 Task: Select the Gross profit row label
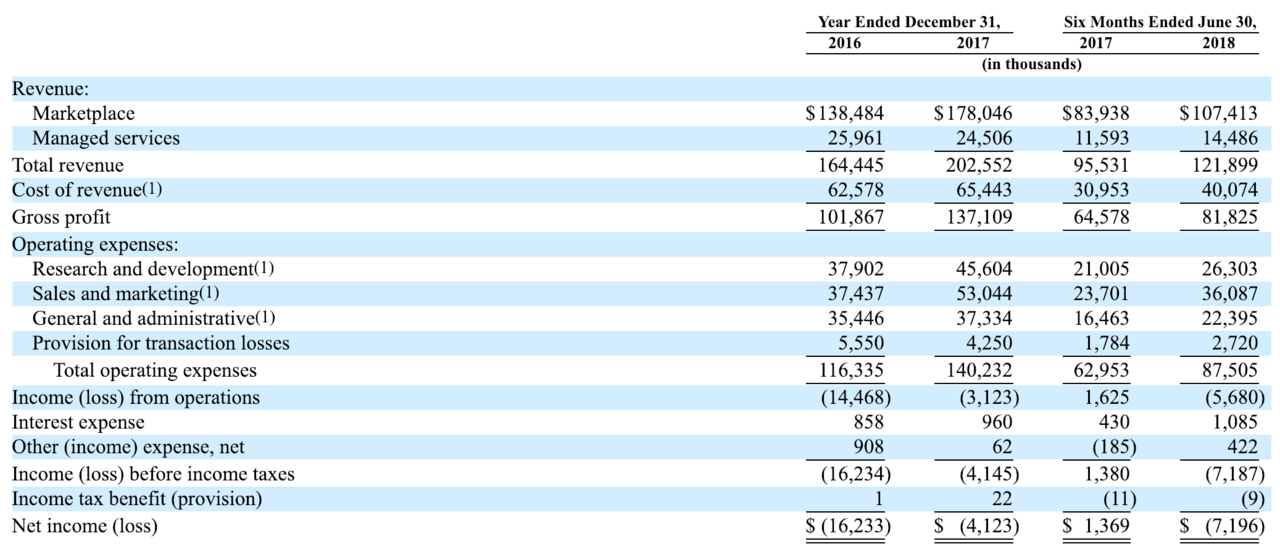(x=61, y=217)
